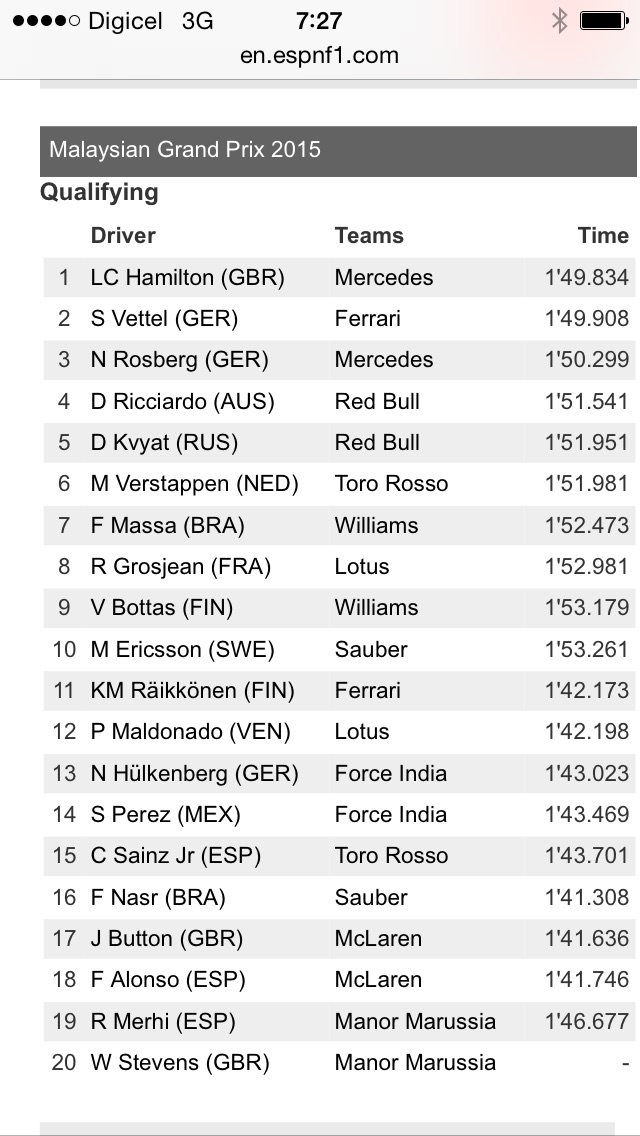
Task: Click the Qualifying section heading
Action: [99, 192]
